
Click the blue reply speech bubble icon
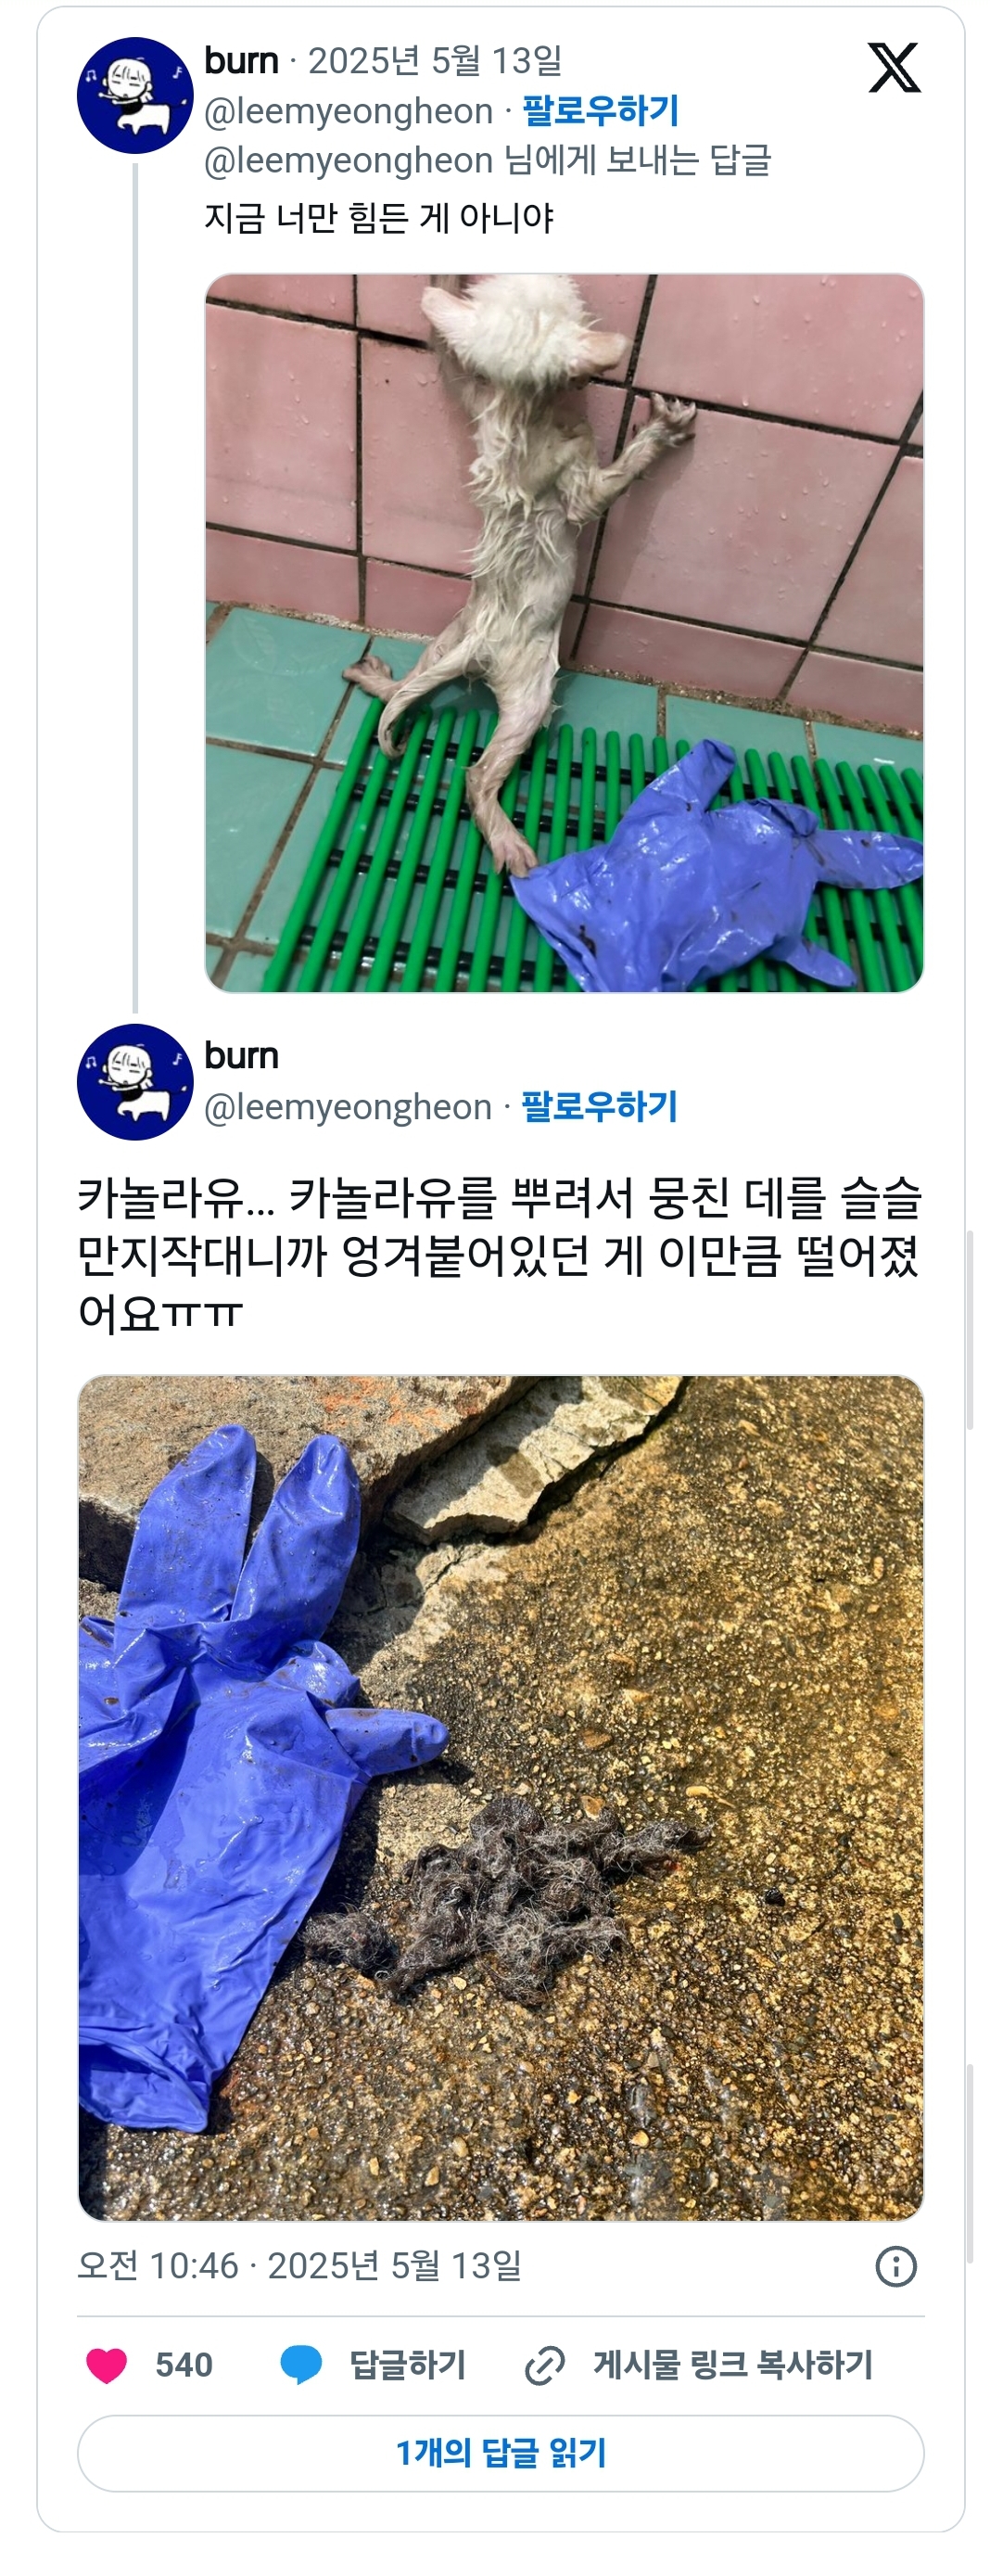pyautogui.click(x=300, y=2364)
